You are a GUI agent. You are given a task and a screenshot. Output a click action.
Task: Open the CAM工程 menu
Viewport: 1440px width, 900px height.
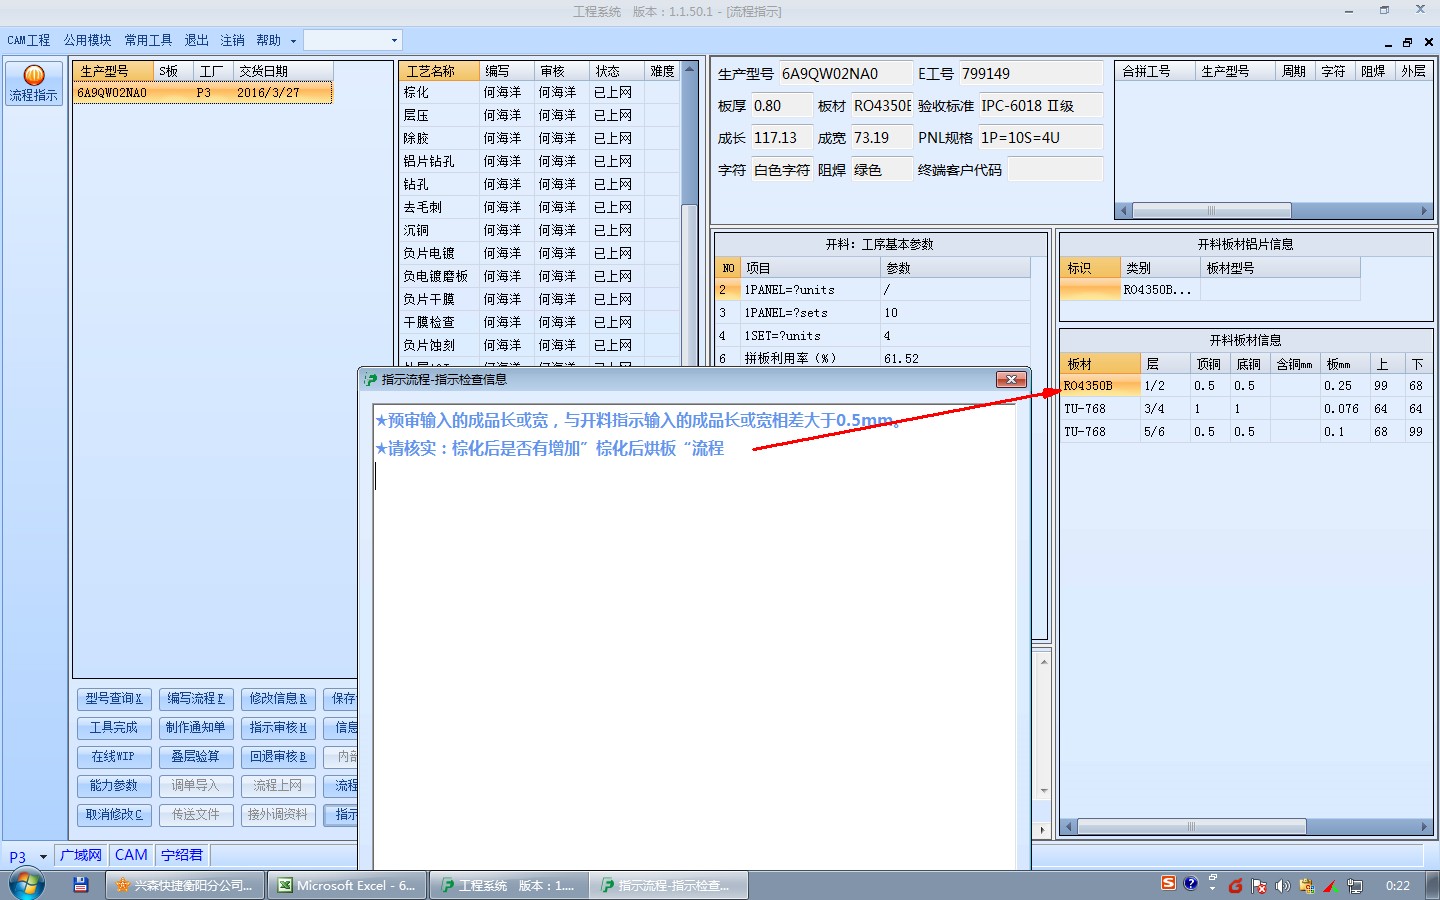click(28, 41)
